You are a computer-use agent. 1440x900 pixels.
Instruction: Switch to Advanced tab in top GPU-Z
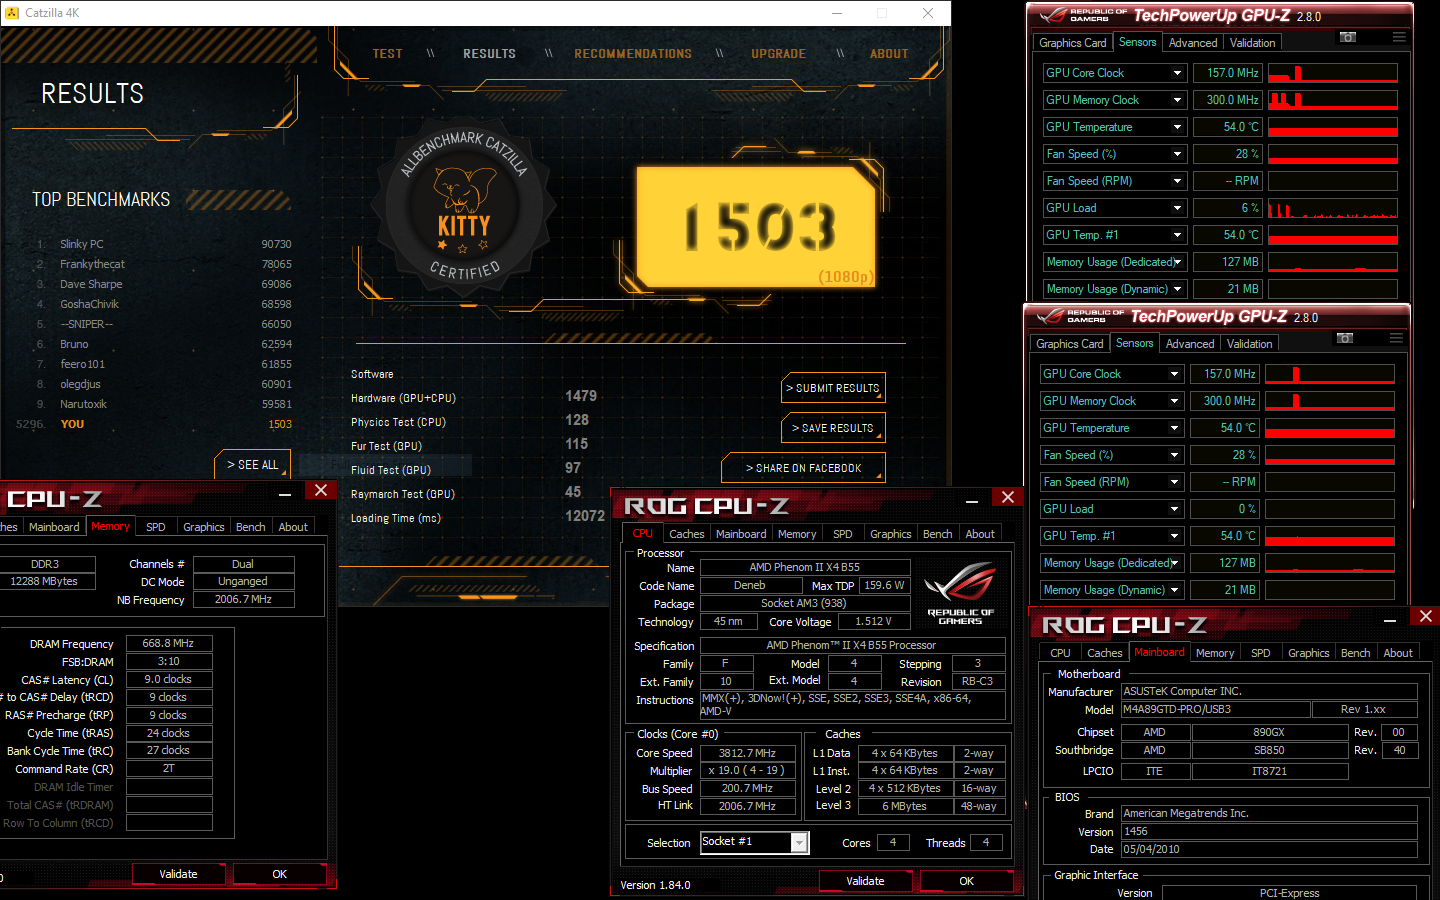(1193, 43)
